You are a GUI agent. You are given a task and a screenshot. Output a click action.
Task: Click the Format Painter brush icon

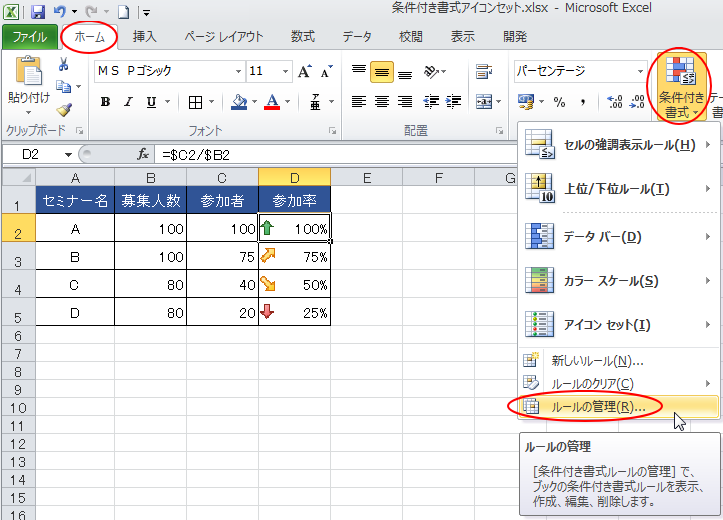[64, 110]
